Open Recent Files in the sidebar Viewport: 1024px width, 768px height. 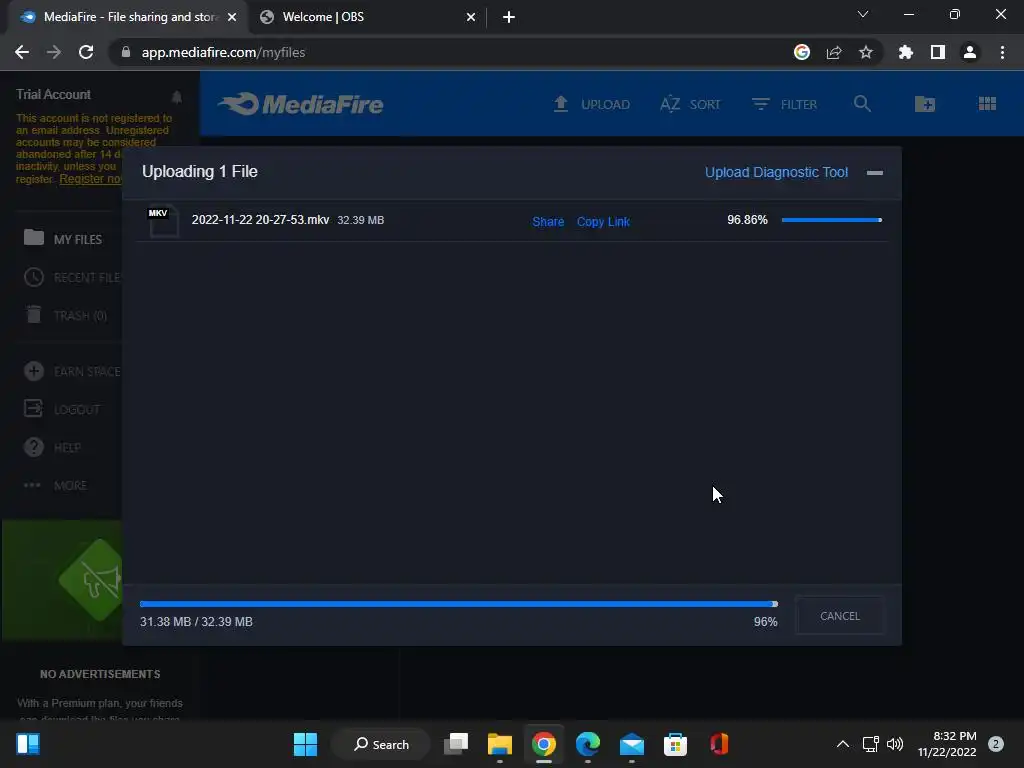(72, 277)
